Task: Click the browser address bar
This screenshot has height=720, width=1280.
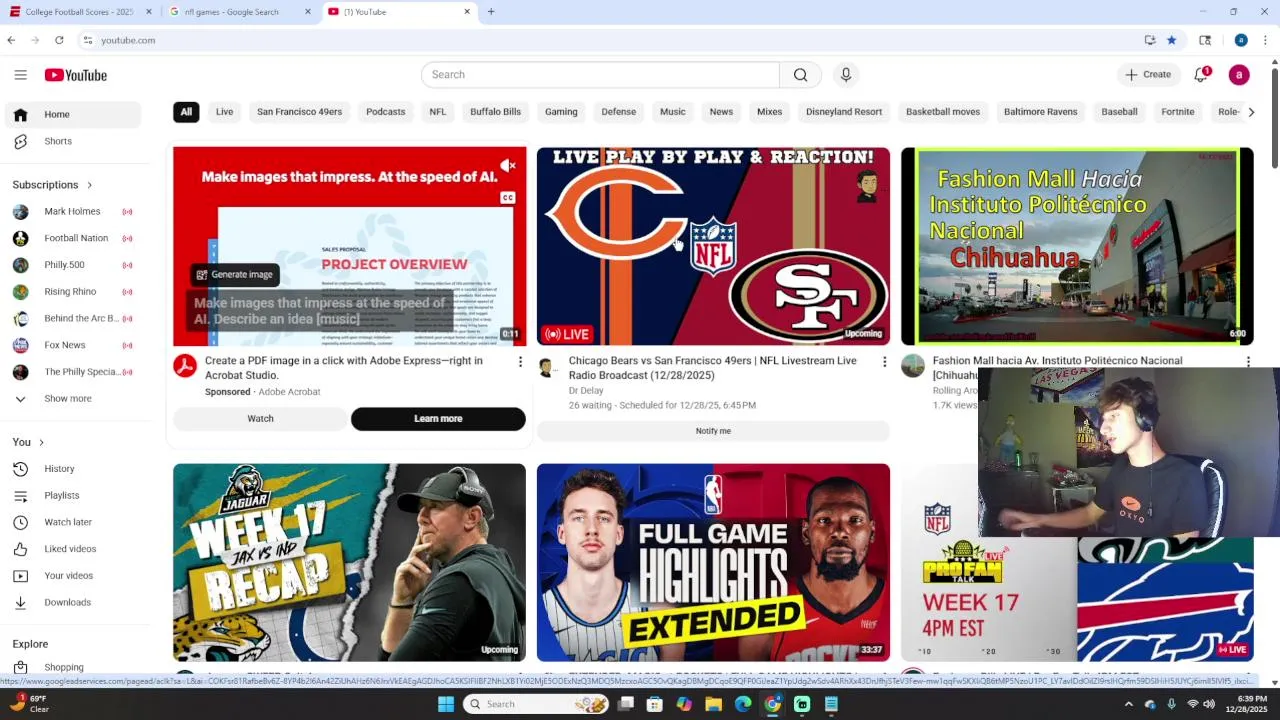Action: [x=610, y=40]
